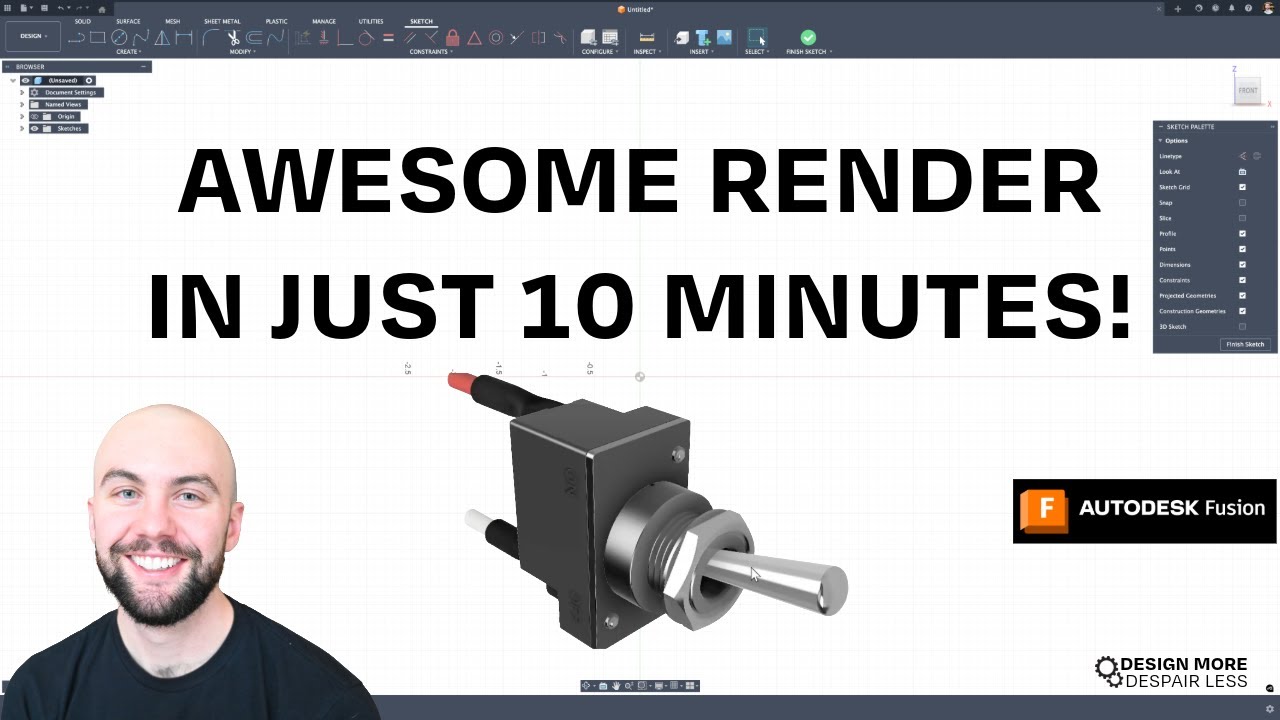Screen dimensions: 1280x720
Task: Open the Design workspace dropdown
Action: (34, 36)
